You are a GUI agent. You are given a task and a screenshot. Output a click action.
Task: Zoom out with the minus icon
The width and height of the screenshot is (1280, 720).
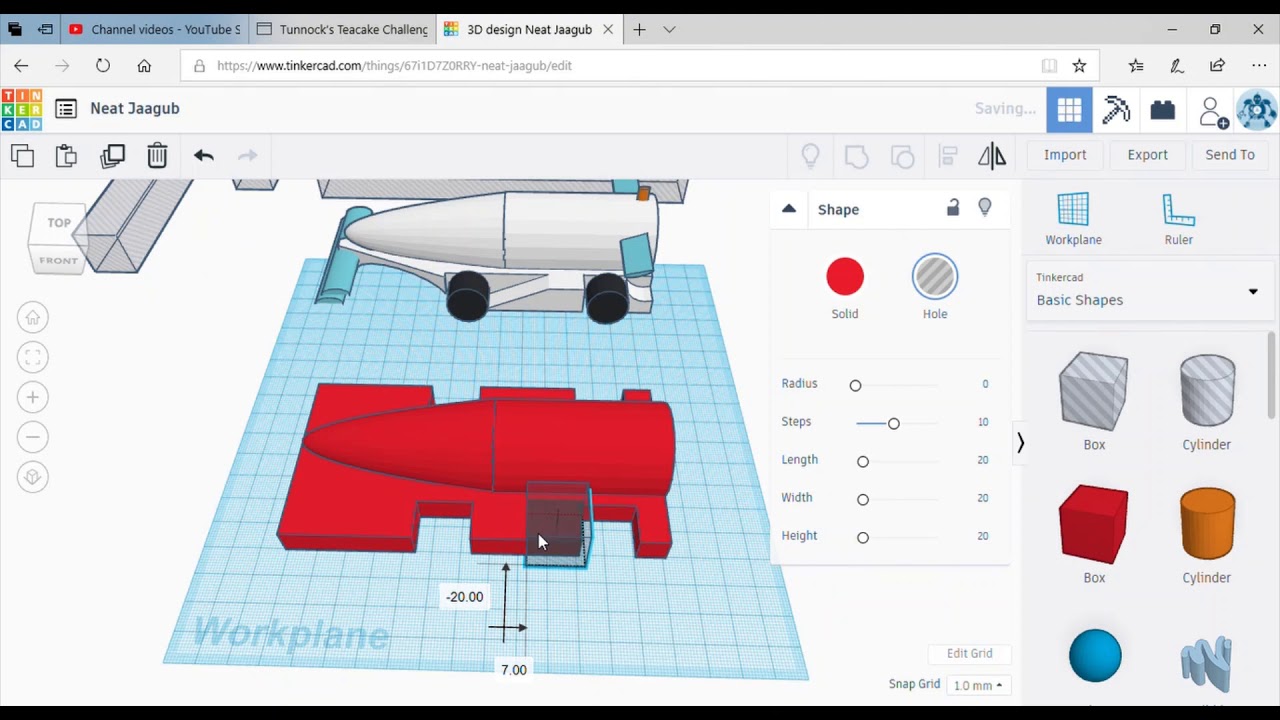point(32,437)
